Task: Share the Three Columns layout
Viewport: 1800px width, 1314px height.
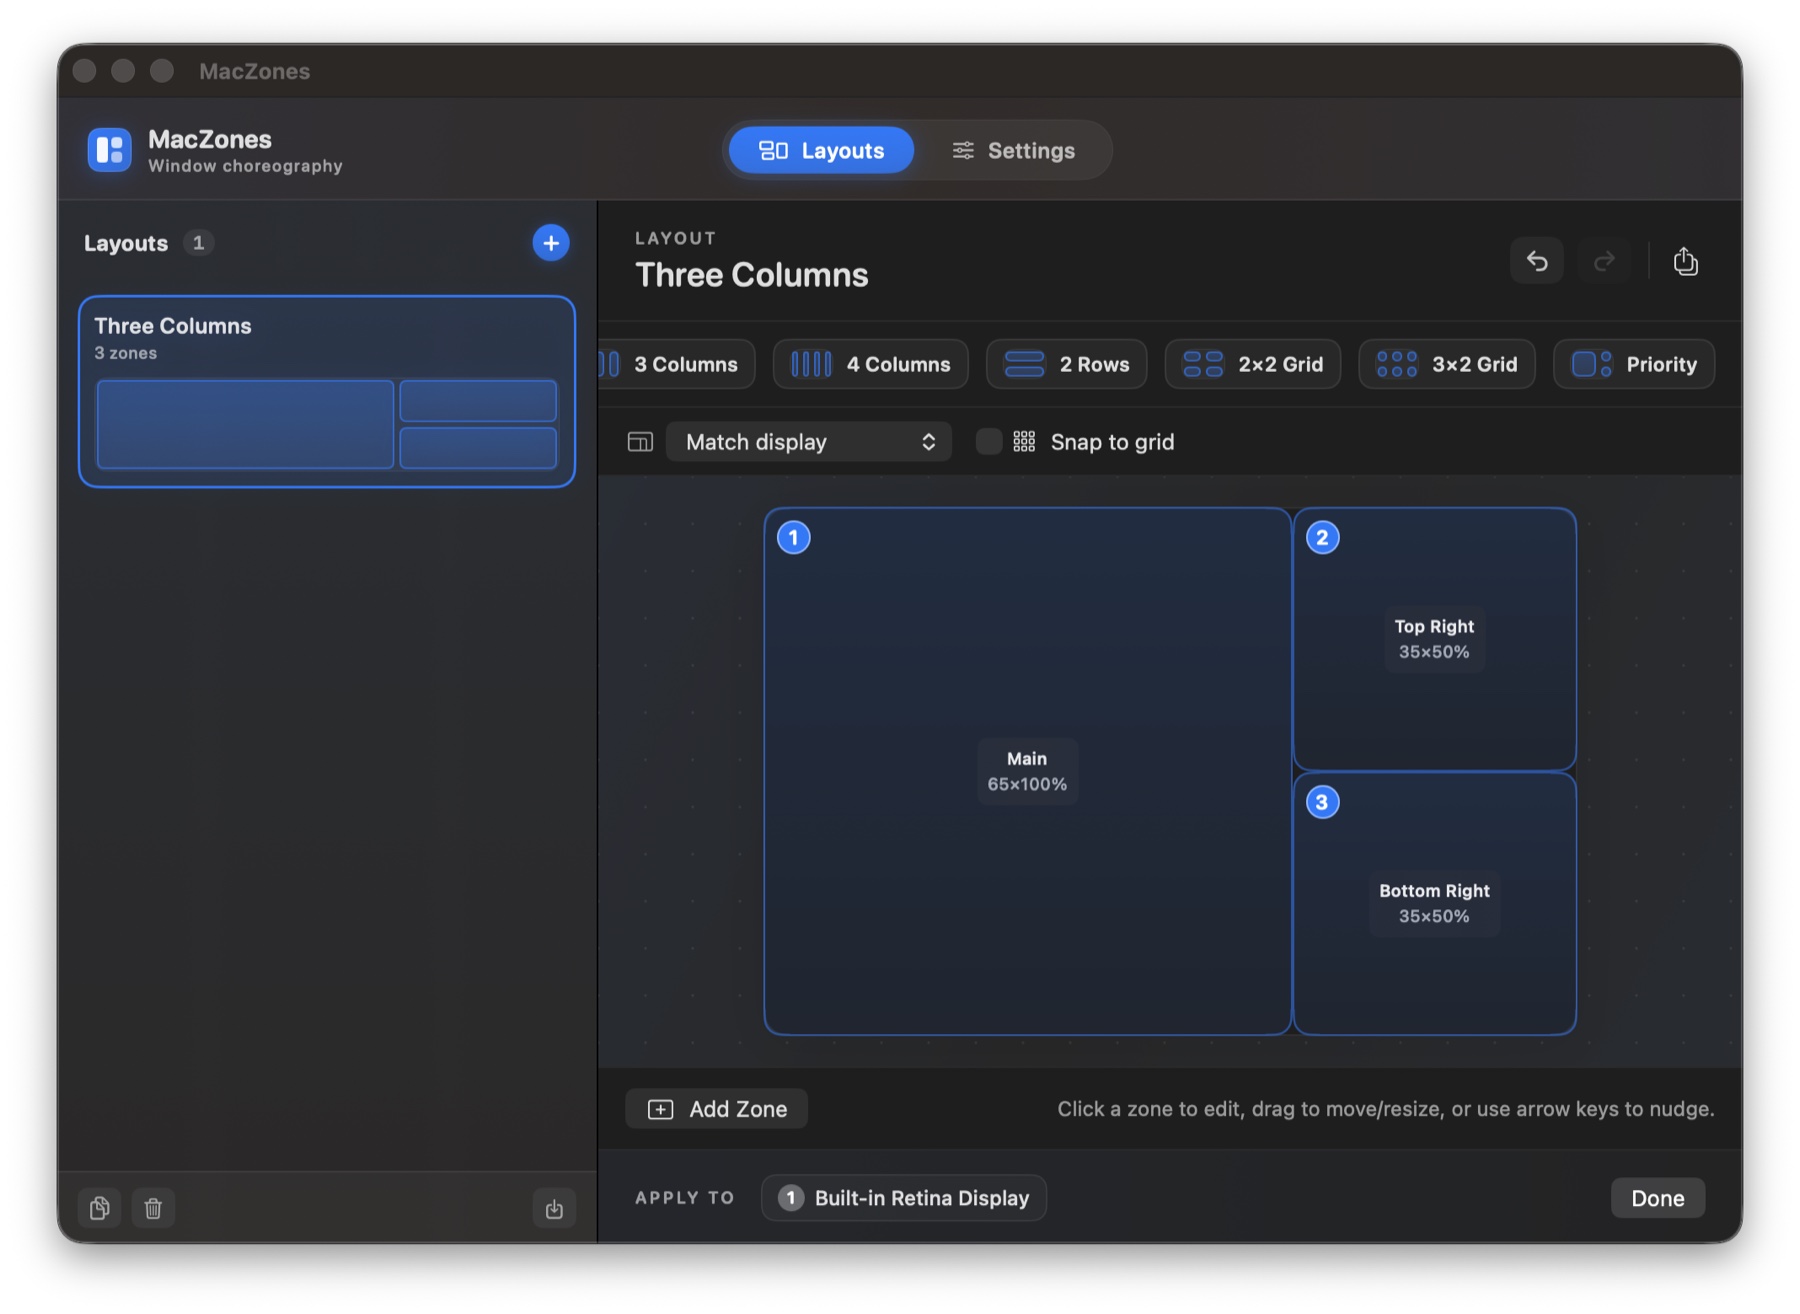Action: click(1686, 262)
